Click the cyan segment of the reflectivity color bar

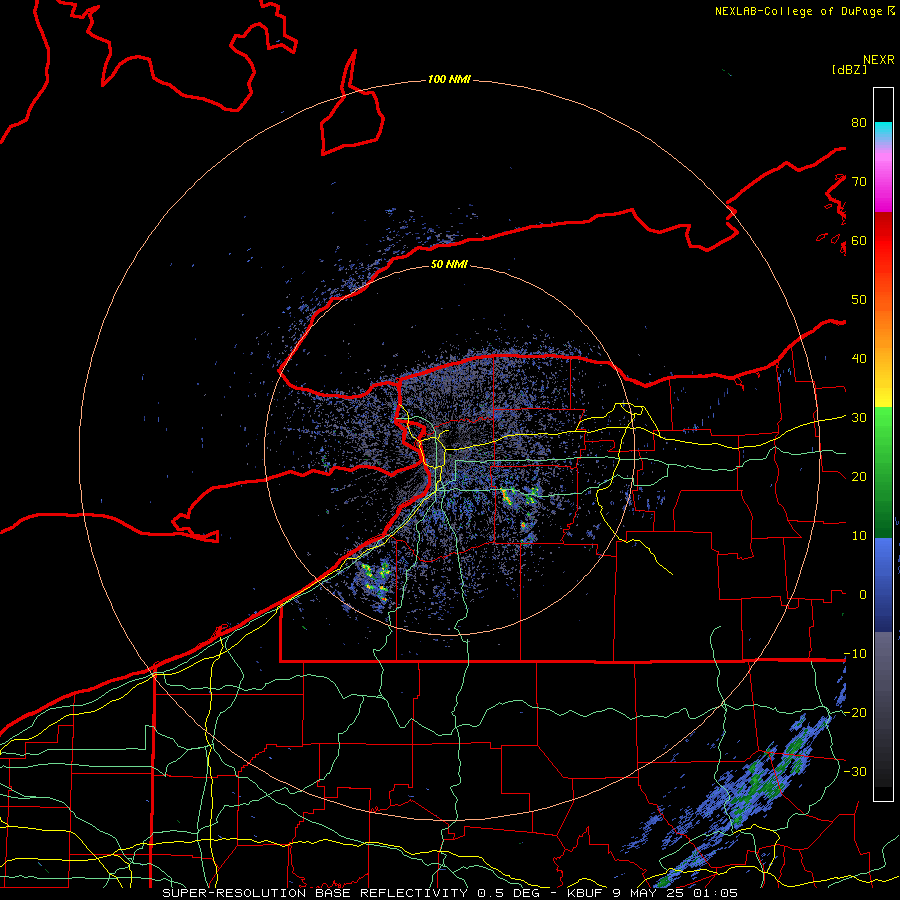(883, 132)
